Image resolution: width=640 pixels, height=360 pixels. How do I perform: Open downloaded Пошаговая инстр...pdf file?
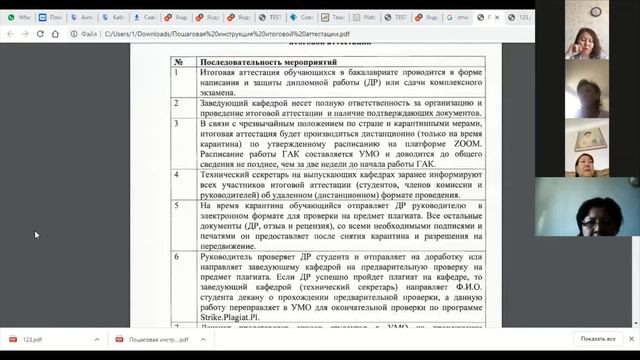coord(158,340)
